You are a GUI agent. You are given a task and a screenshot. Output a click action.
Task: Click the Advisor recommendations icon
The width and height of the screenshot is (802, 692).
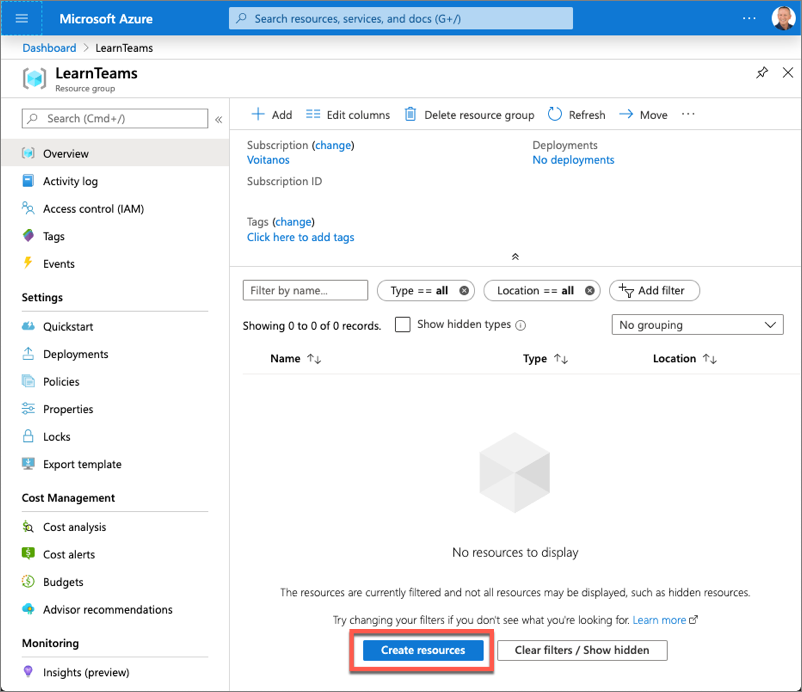28,609
